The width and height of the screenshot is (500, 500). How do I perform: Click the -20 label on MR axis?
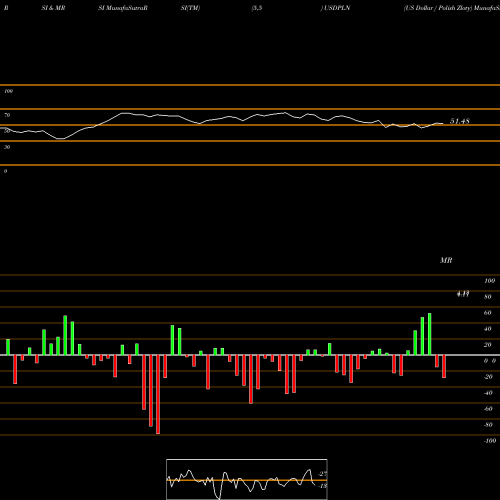pyautogui.click(x=488, y=377)
